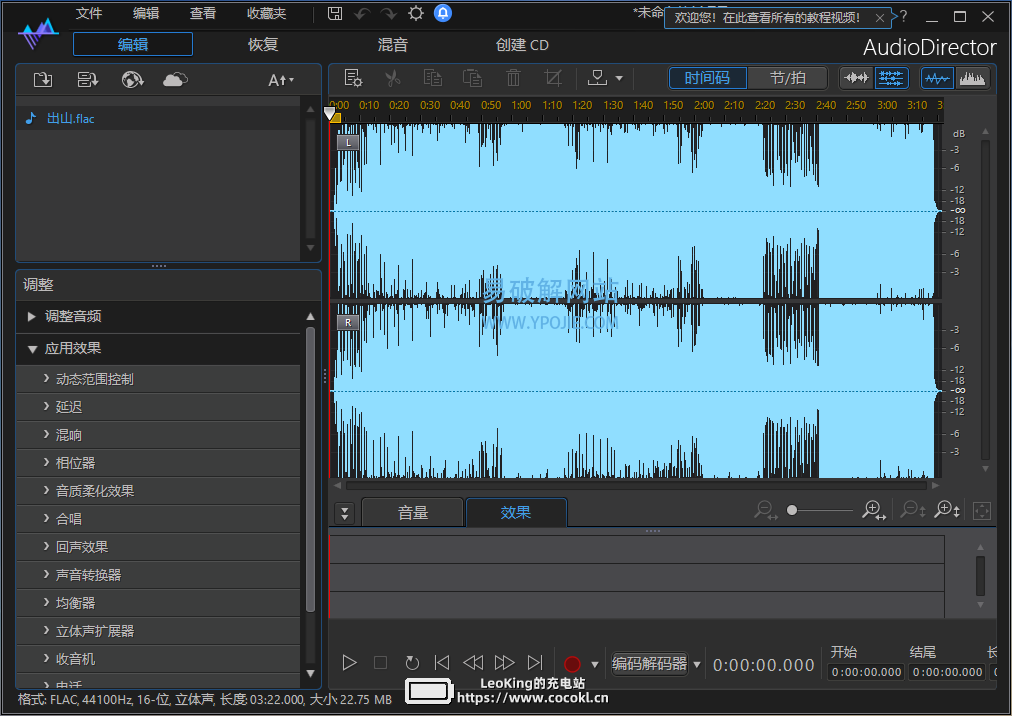Switch to spectral frequency view
The image size is (1012, 716).
coord(972,79)
